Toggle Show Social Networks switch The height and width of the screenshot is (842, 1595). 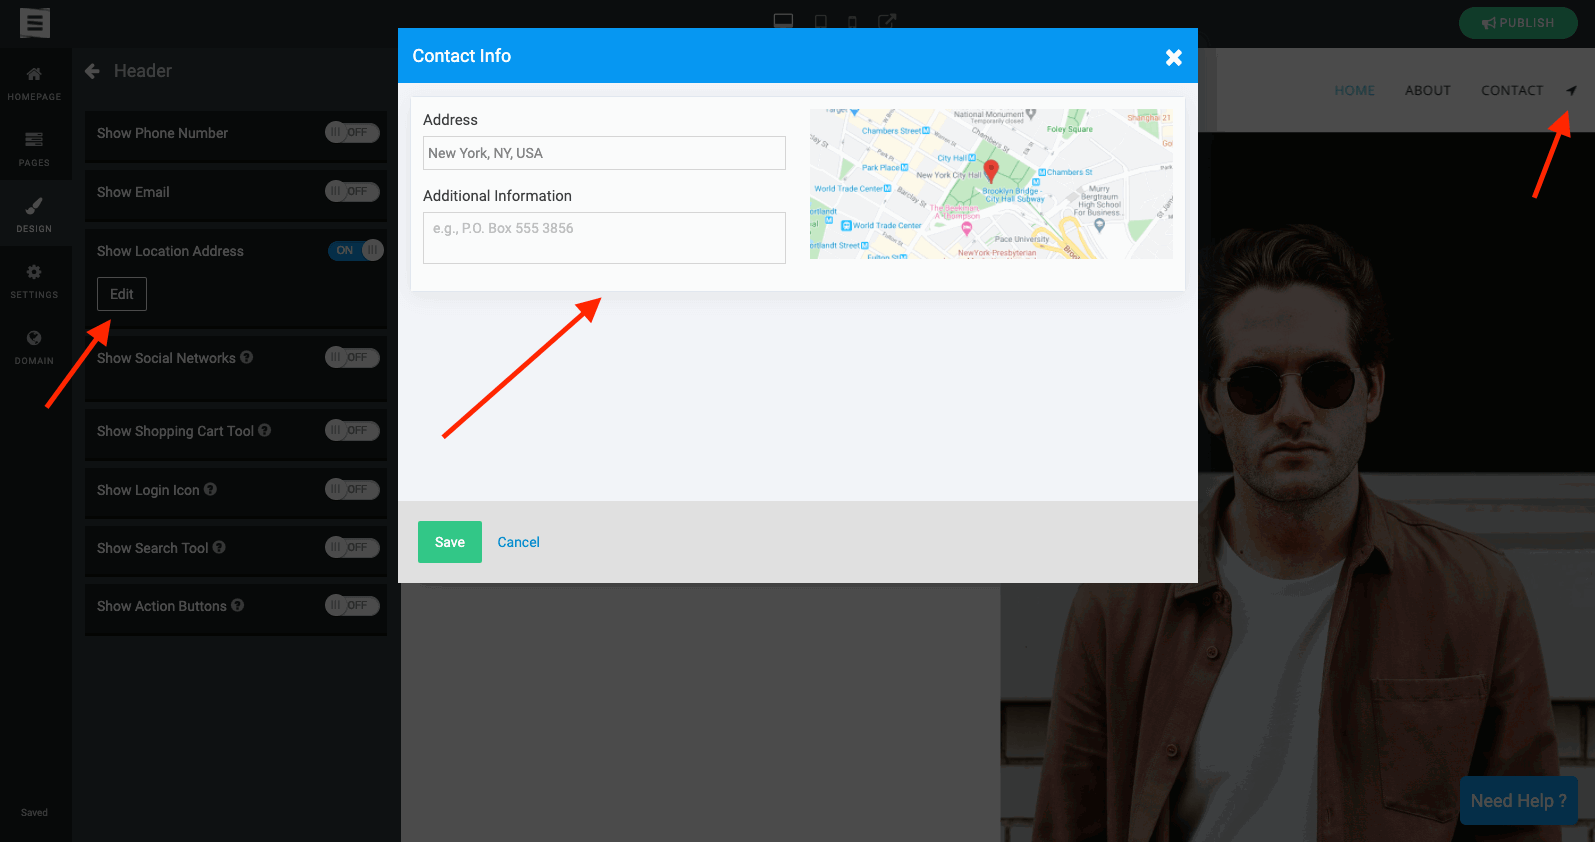353,357
